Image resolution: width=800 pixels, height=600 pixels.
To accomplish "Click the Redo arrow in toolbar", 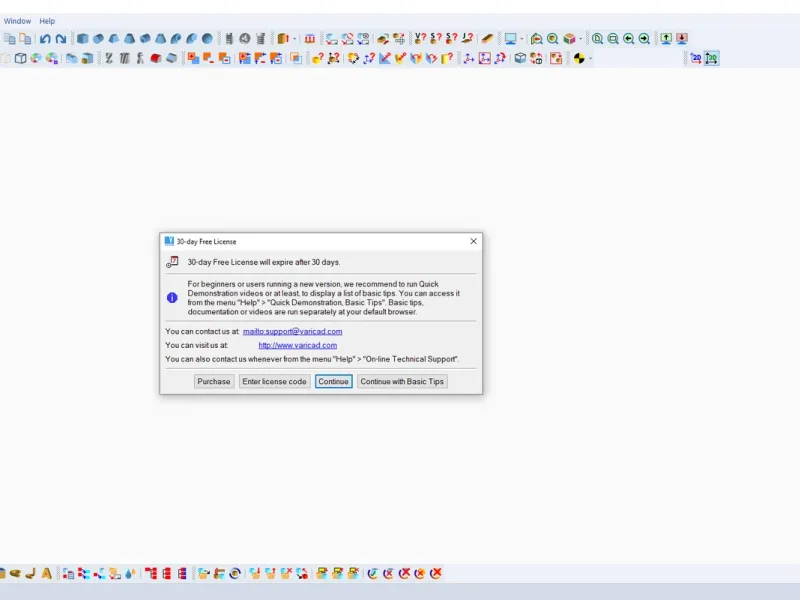I will 61,39.
